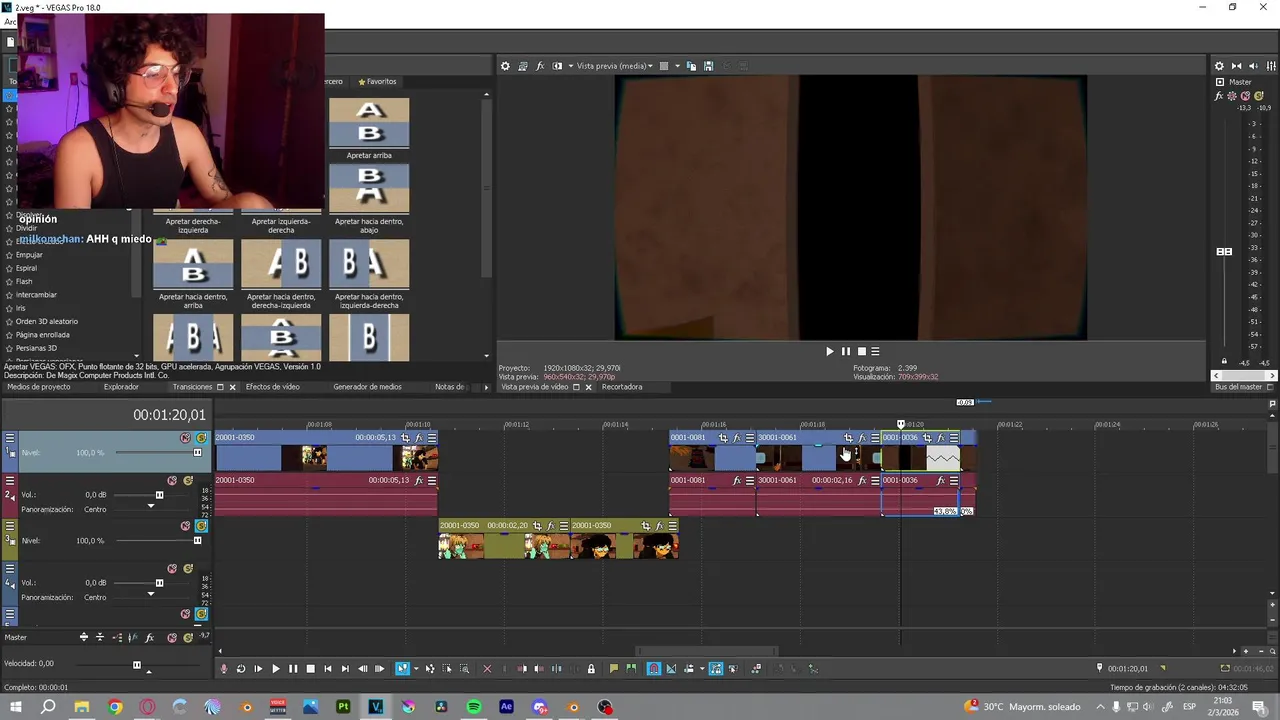Toggle split screen view in preview toolbar
The height and width of the screenshot is (720, 1280).
point(557,66)
